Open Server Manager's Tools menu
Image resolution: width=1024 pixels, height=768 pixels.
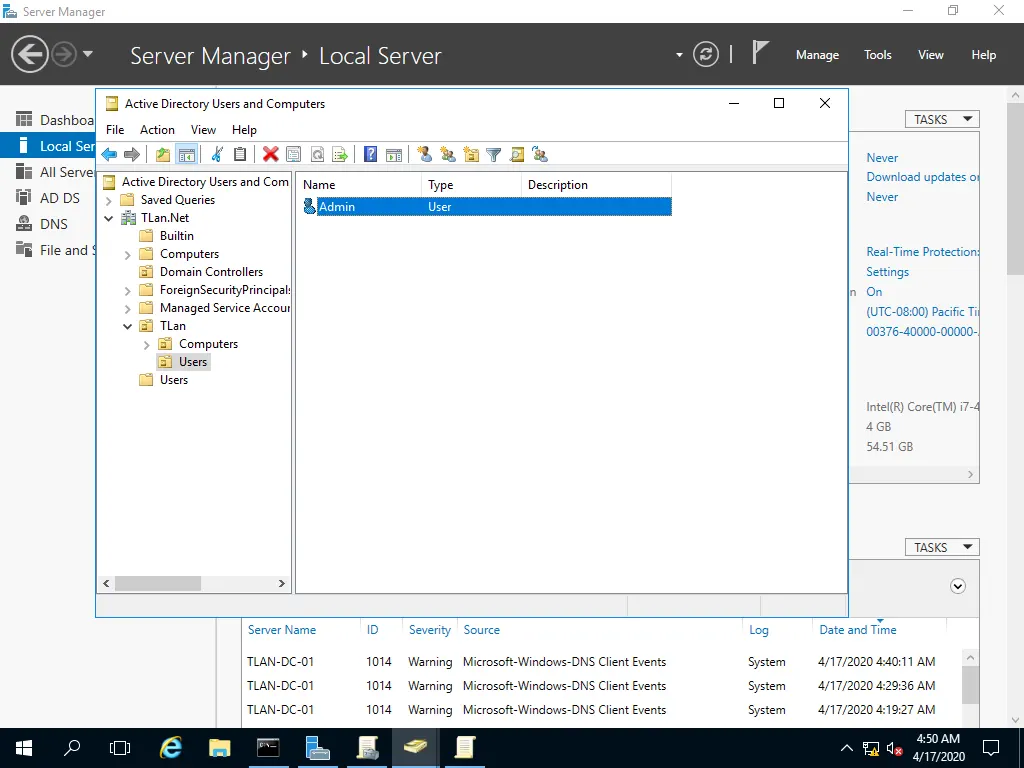pyautogui.click(x=878, y=55)
